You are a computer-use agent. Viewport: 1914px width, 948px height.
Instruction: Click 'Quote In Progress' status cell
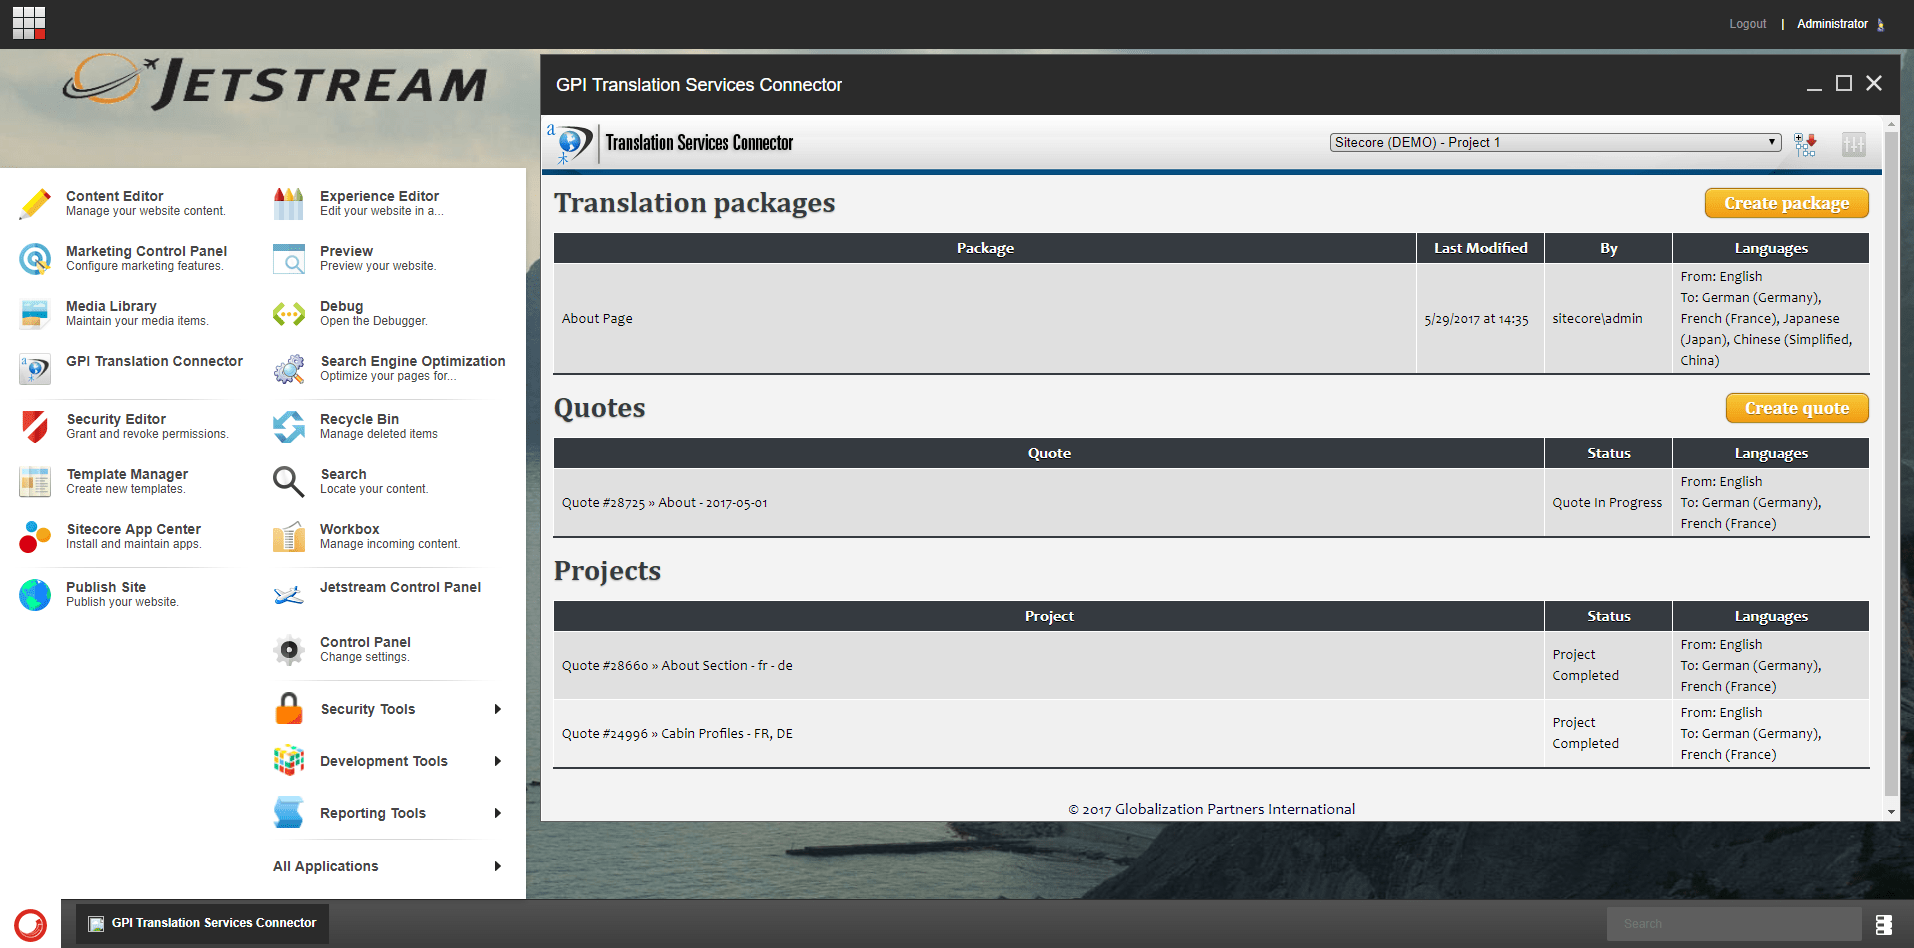(x=1607, y=503)
